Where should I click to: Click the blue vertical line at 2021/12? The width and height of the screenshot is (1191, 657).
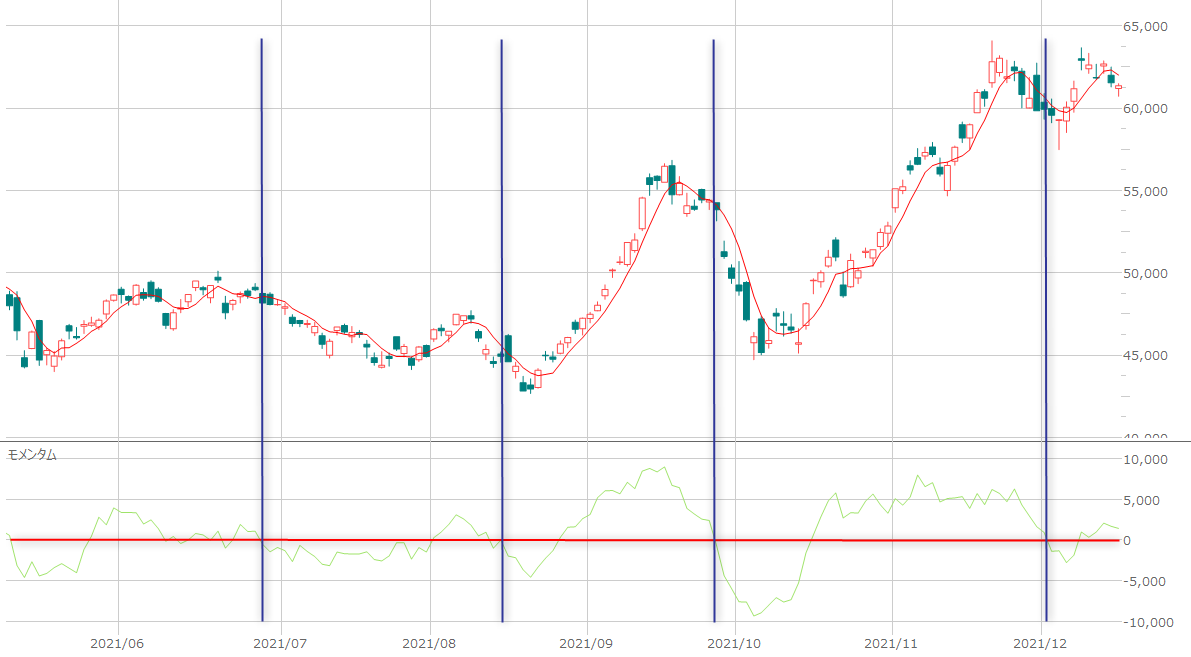pos(1046,300)
